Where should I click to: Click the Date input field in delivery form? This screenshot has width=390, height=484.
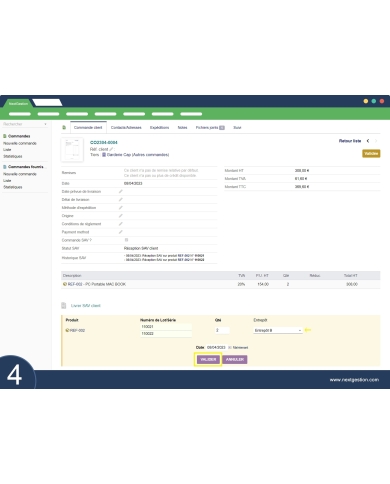point(216,347)
